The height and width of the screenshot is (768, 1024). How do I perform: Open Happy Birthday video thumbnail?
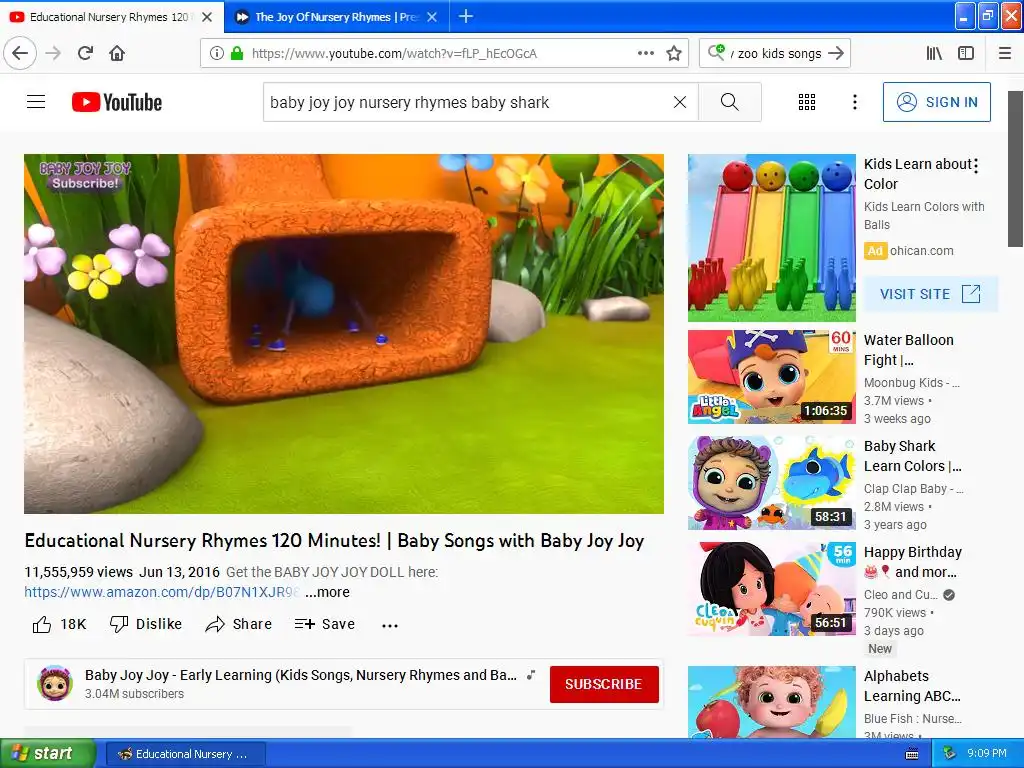pos(771,588)
